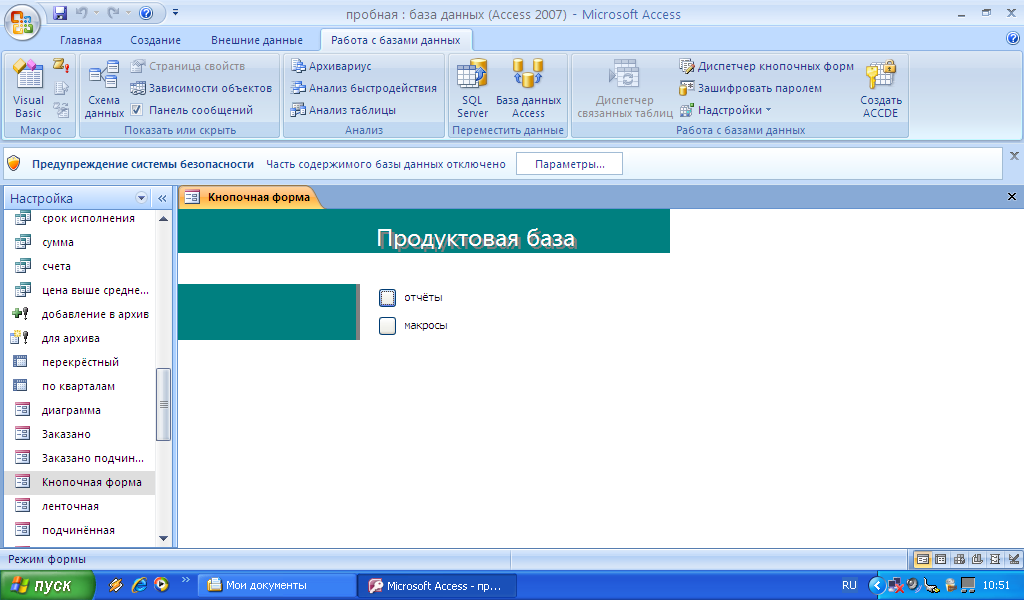
Task: Select Кнопочная форма in navigation pane
Action: [80, 482]
